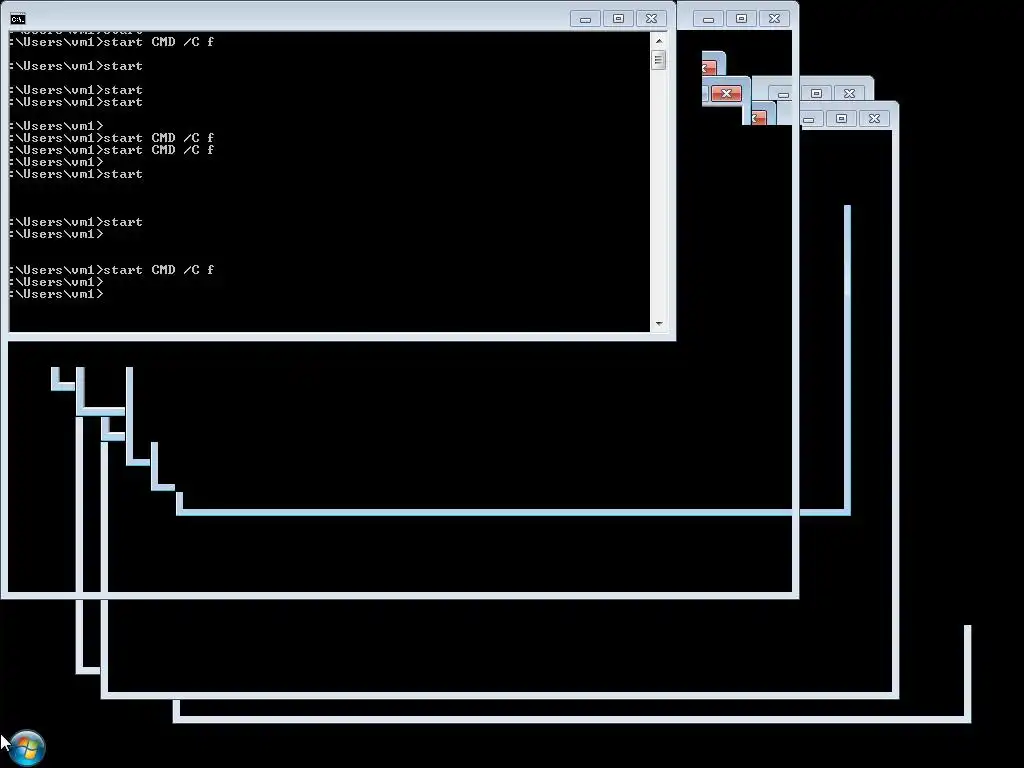
Task: Minimize the large window directly behind the front one
Action: pos(708,19)
